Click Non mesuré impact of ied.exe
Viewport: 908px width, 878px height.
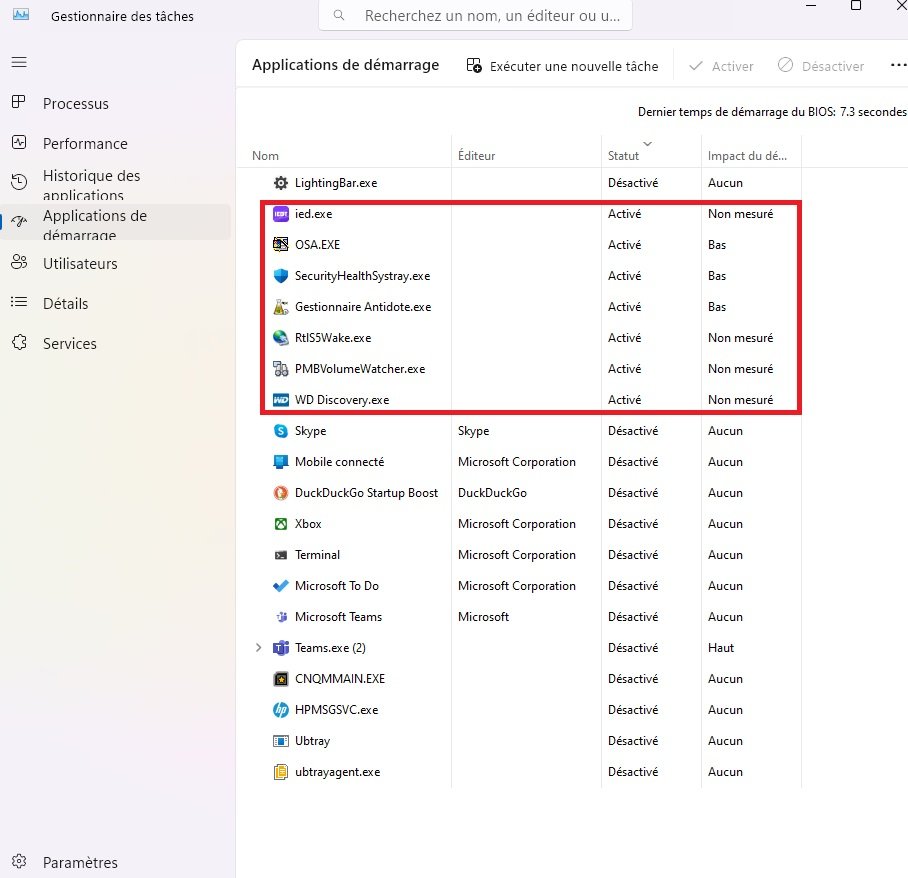click(x=740, y=214)
